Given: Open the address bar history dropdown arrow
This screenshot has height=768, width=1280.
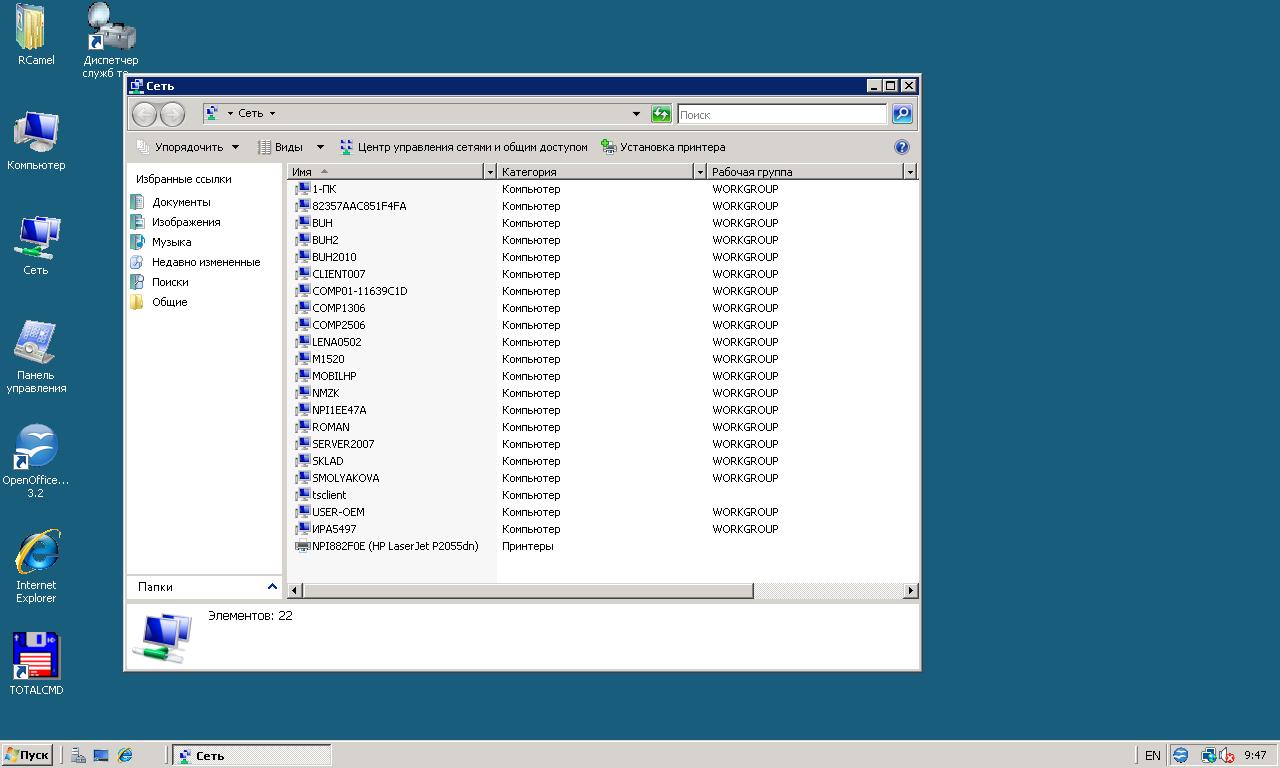Looking at the screenshot, I should [x=636, y=114].
